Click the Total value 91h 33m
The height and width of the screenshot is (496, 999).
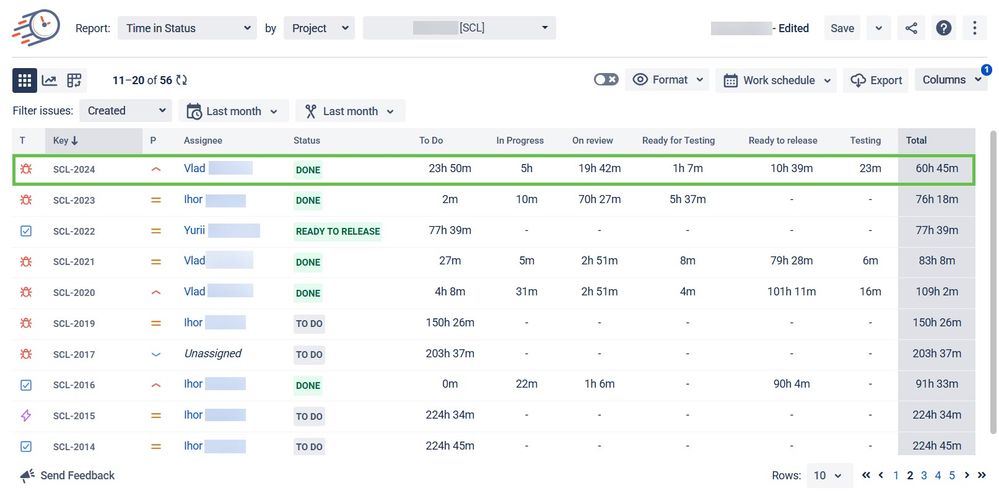935,384
